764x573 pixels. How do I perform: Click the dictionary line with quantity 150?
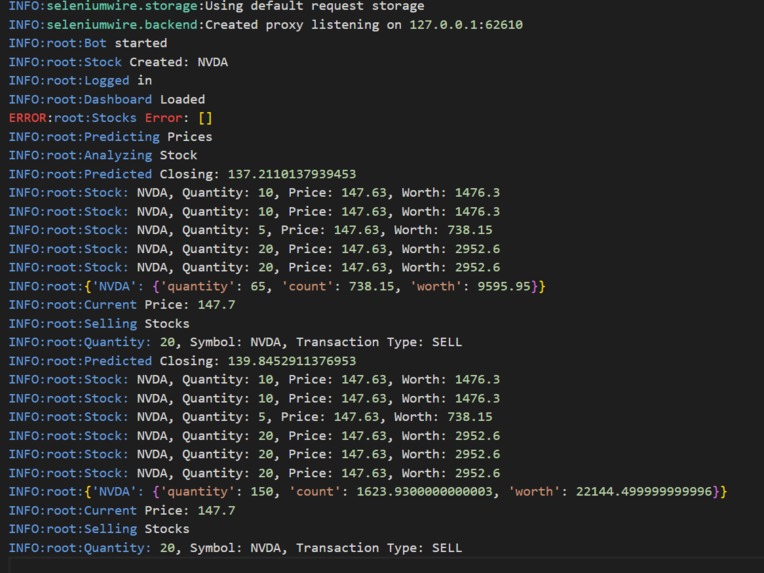368,491
